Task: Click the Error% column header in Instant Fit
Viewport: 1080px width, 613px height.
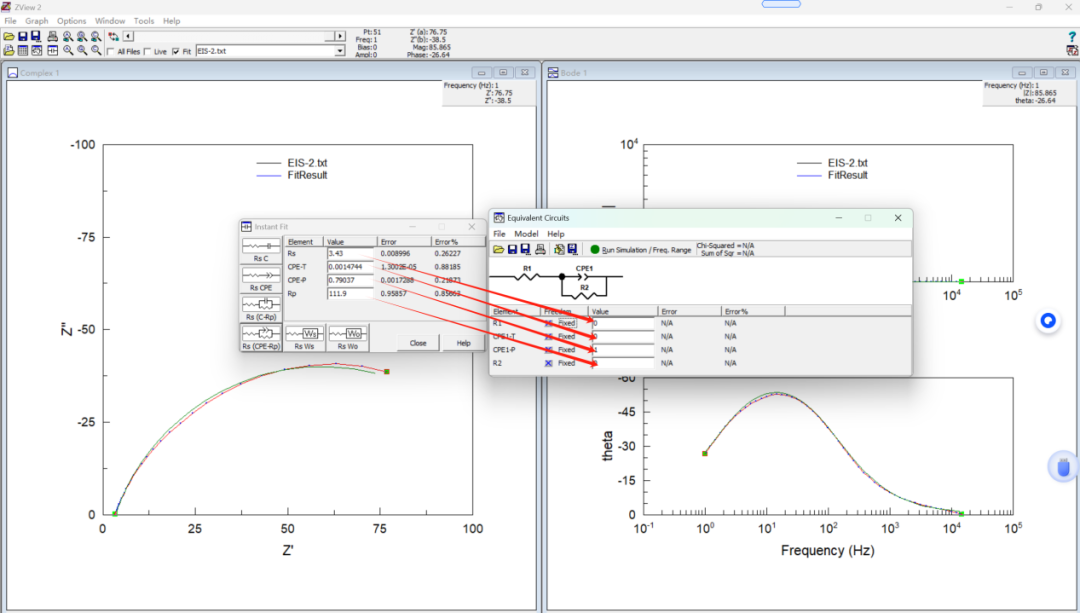Action: click(457, 242)
